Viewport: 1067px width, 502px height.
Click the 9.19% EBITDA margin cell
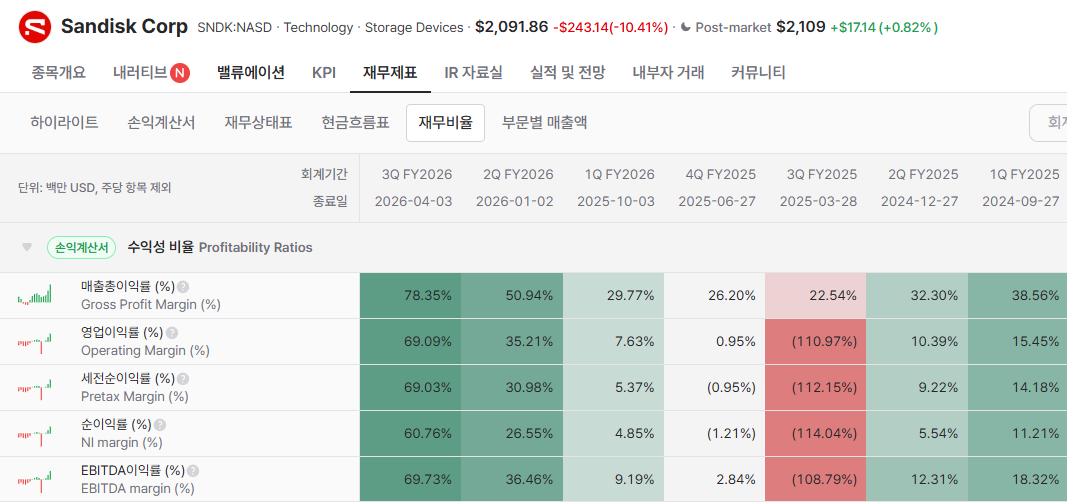(x=613, y=480)
